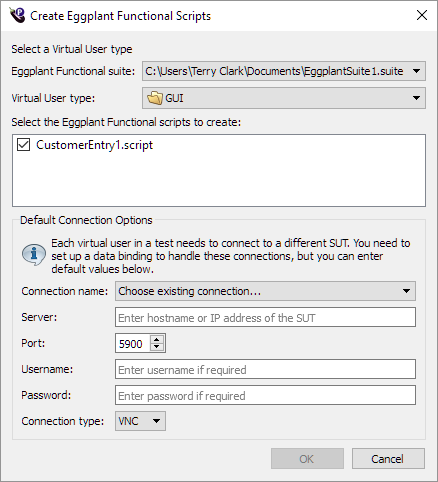Expand the Virtual User type dropdown
The image size is (438, 482).
(284, 98)
